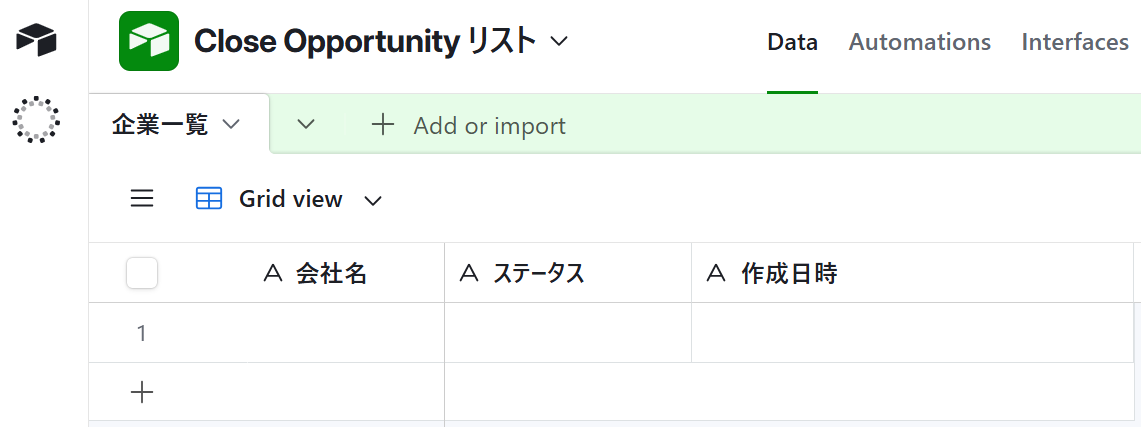Click Add or import button
Image resolution: width=1141 pixels, height=427 pixels.
point(489,126)
